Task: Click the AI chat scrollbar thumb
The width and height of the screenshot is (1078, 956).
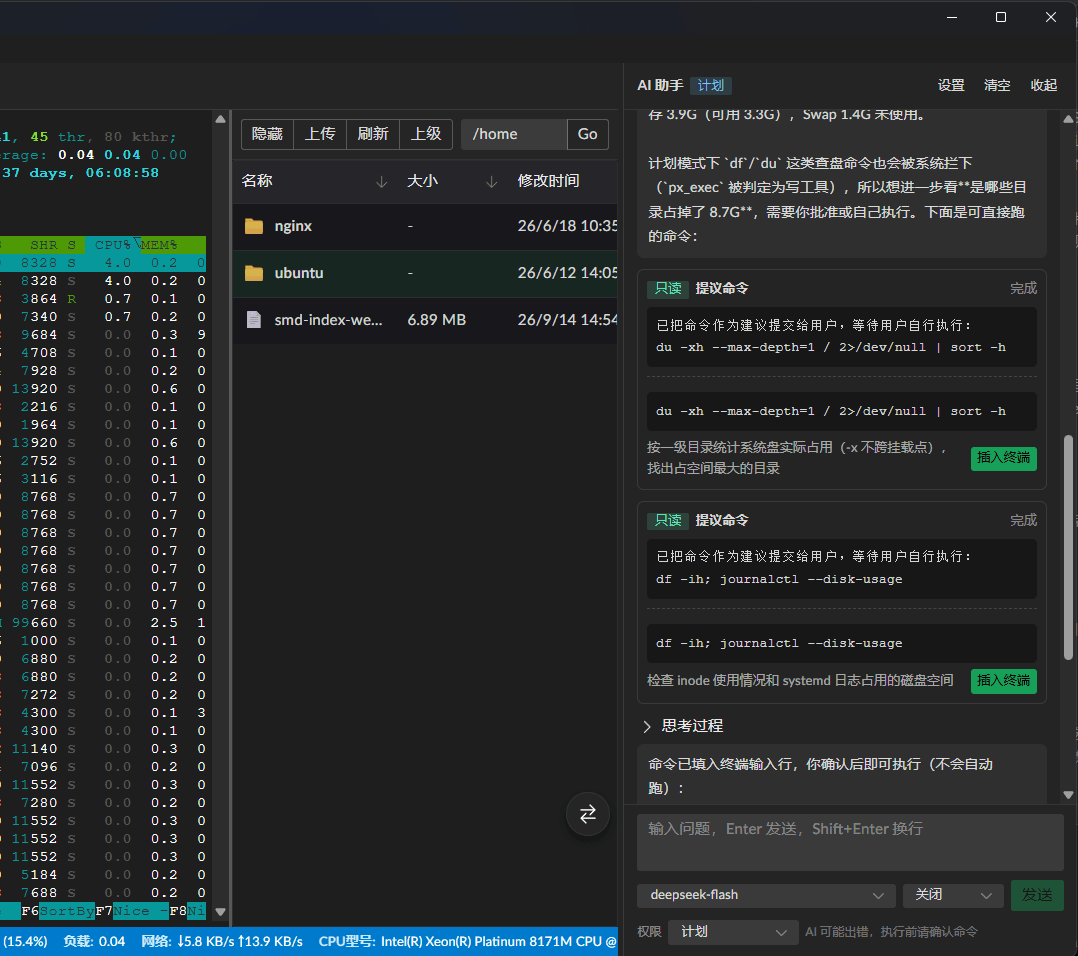Action: pos(1068,548)
